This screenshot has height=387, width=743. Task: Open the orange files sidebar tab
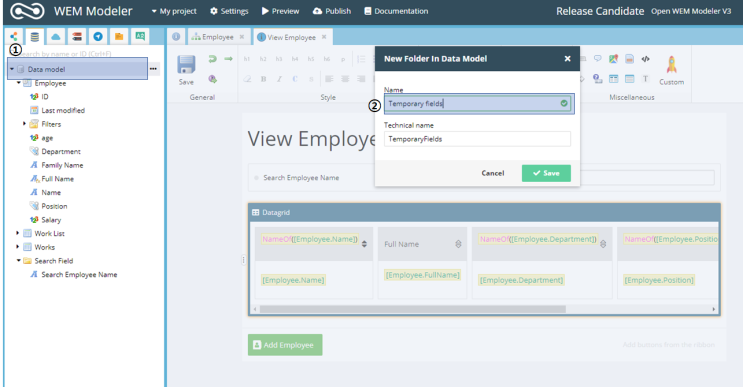coord(119,36)
